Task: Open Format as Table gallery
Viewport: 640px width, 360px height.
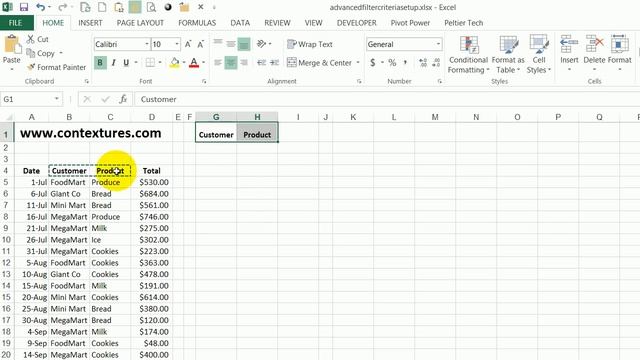Action: [508, 55]
